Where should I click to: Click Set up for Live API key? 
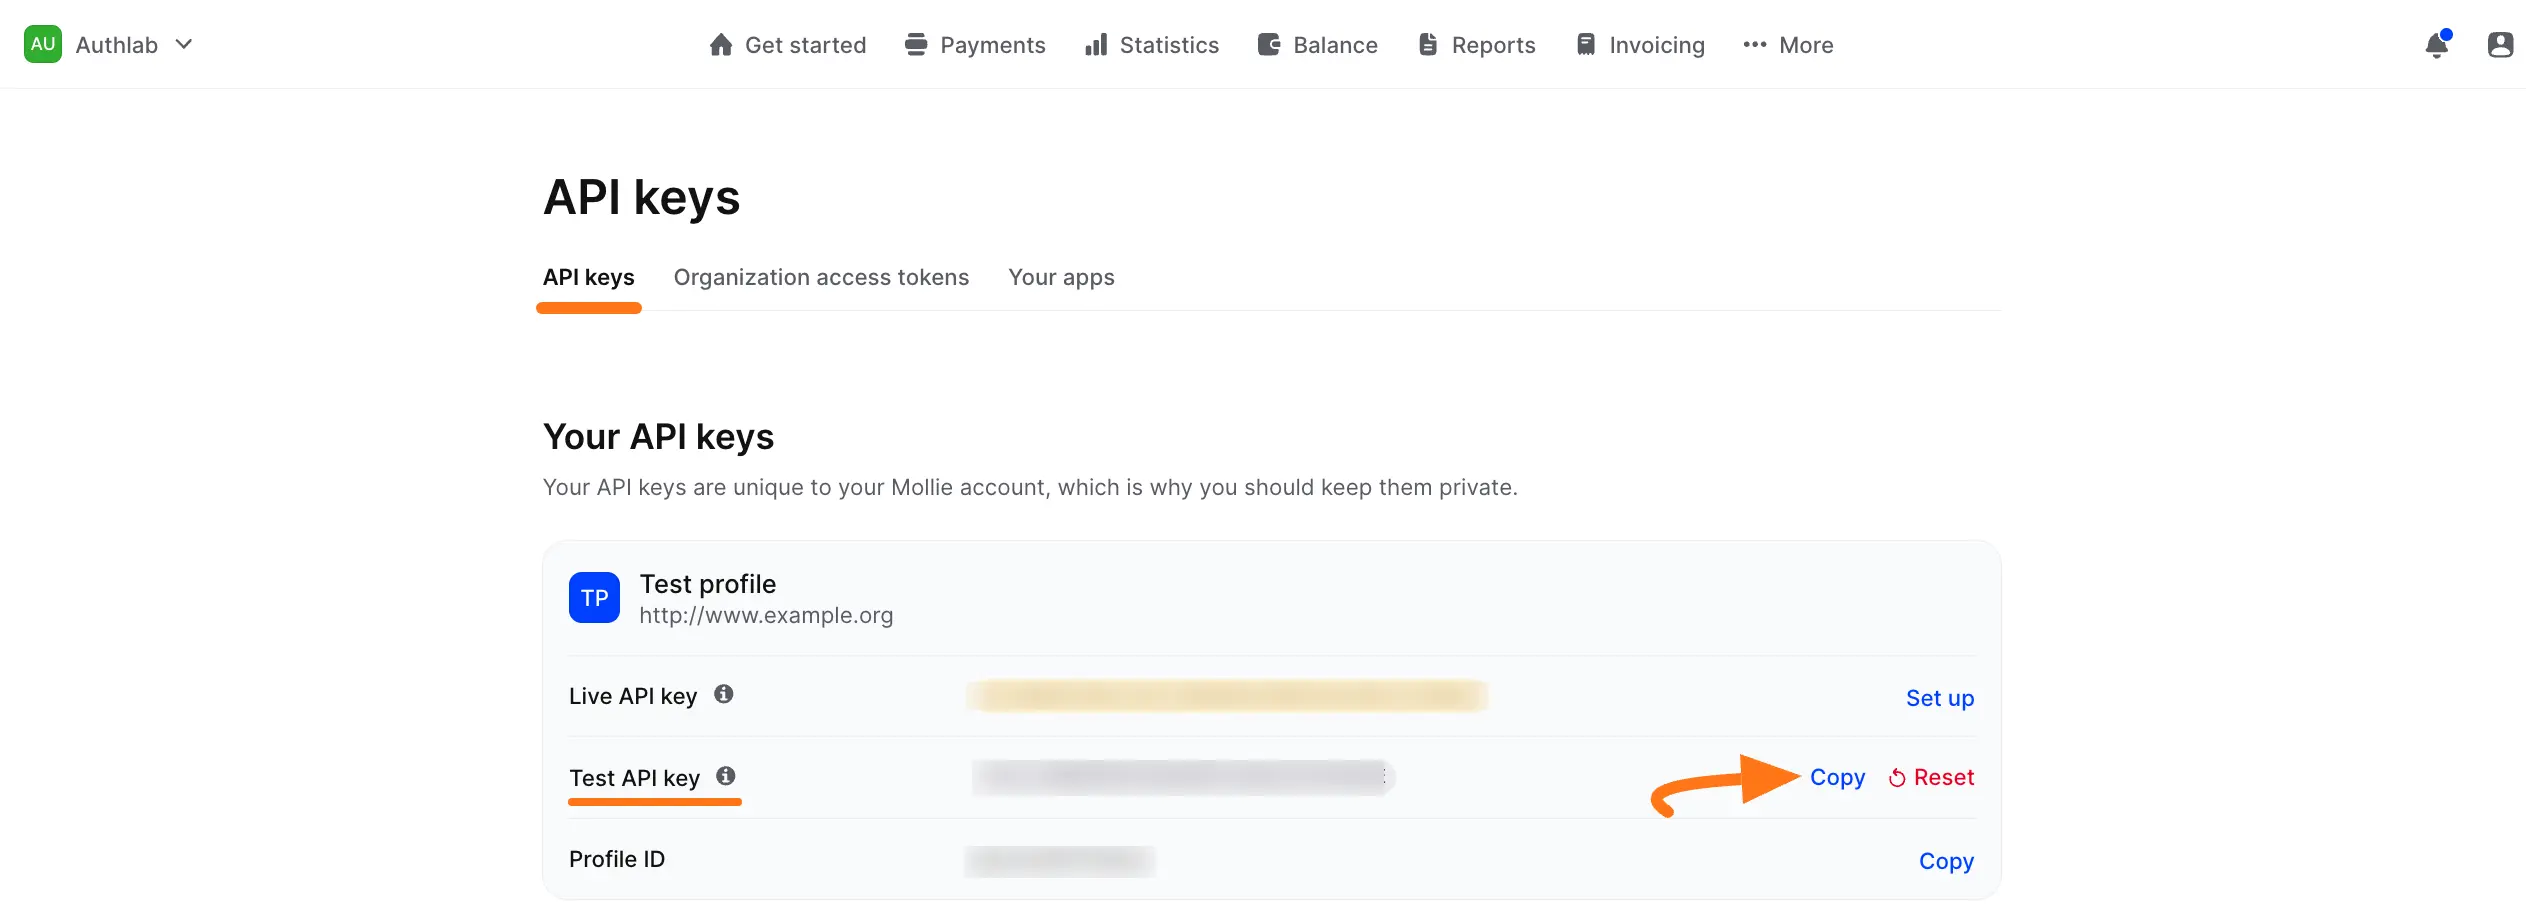[x=1939, y=698]
